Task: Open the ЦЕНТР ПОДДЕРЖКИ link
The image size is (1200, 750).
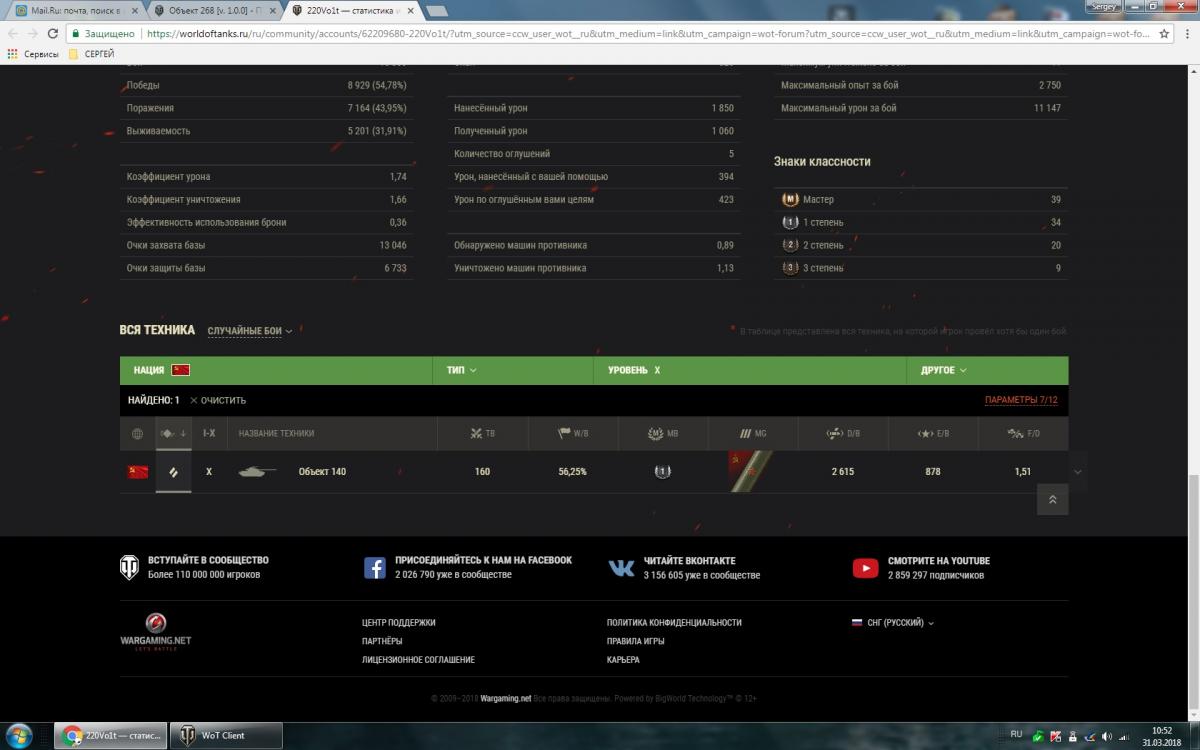Action: (399, 622)
